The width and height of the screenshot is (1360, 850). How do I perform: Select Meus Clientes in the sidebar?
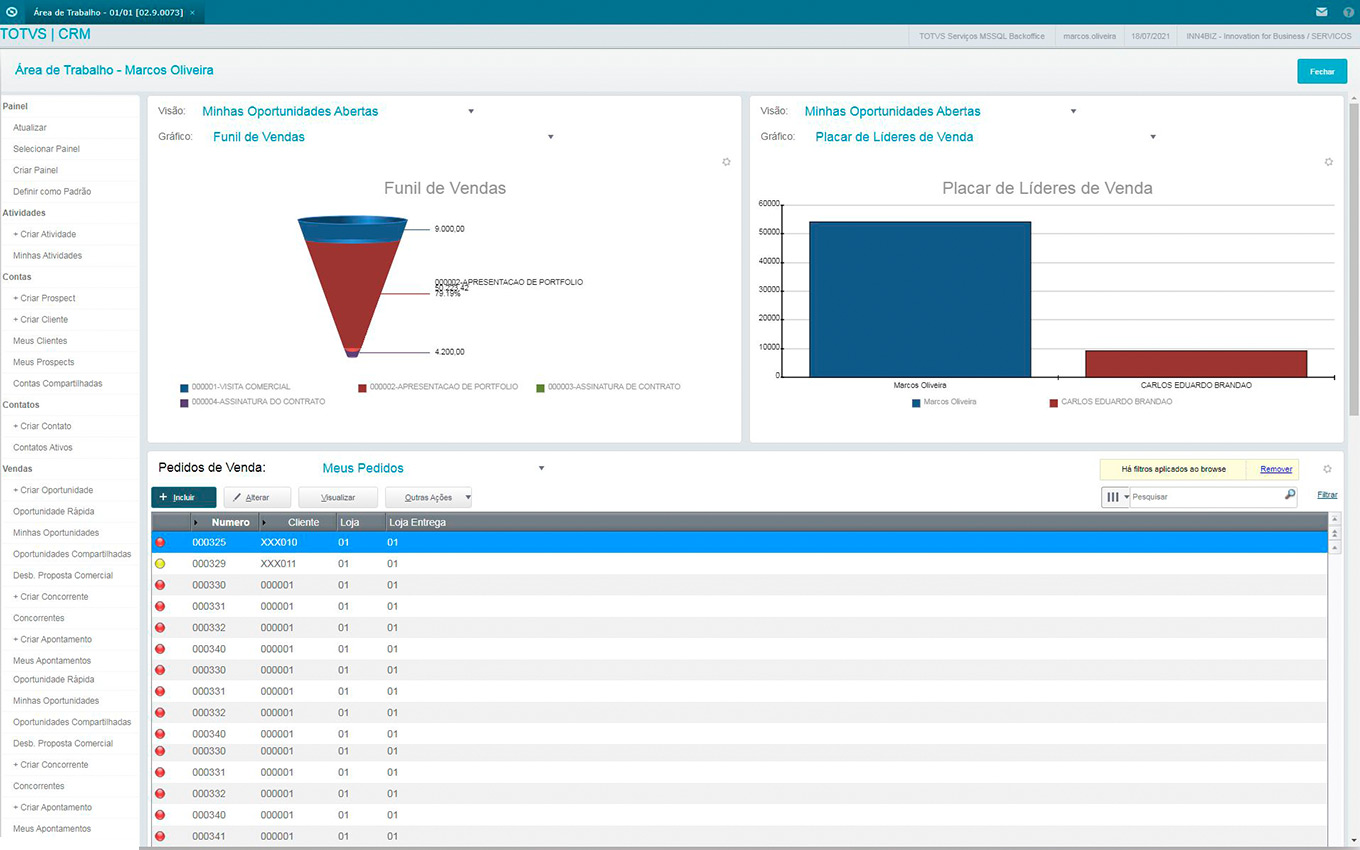[40, 341]
